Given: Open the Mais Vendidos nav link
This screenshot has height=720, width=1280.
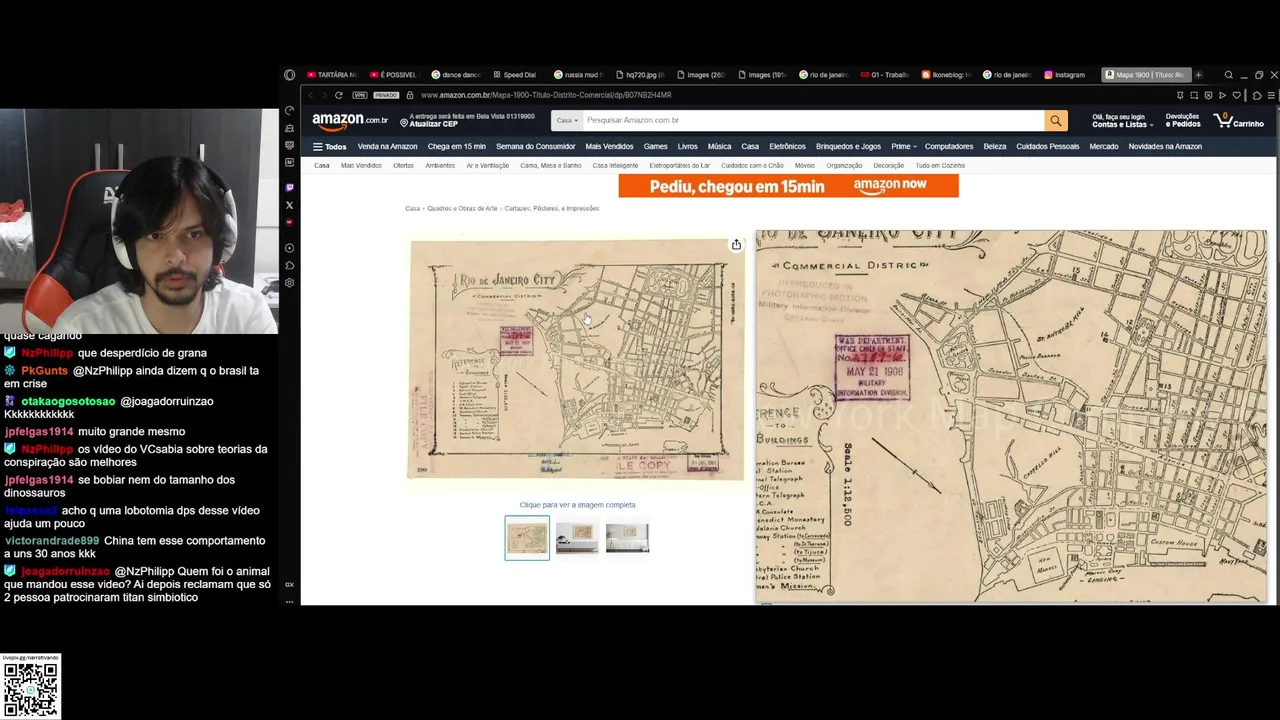Looking at the screenshot, I should [x=609, y=147].
